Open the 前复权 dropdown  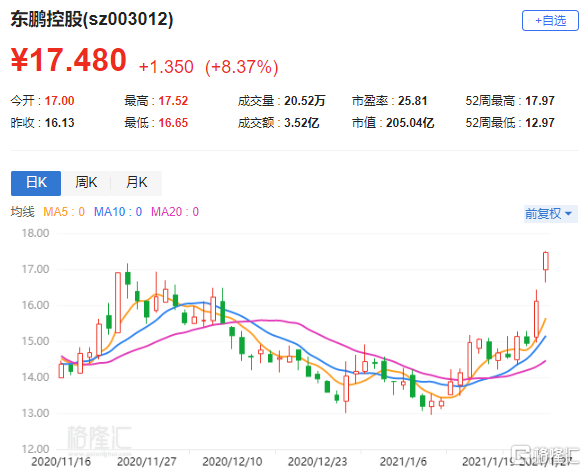pyautogui.click(x=550, y=214)
